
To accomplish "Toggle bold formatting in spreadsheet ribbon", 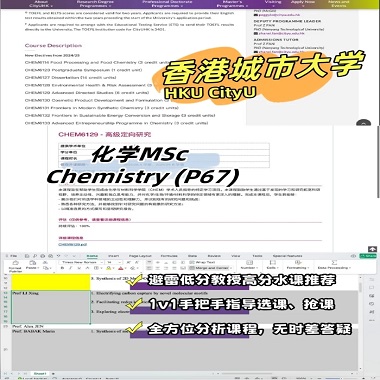I will (62, 268).
